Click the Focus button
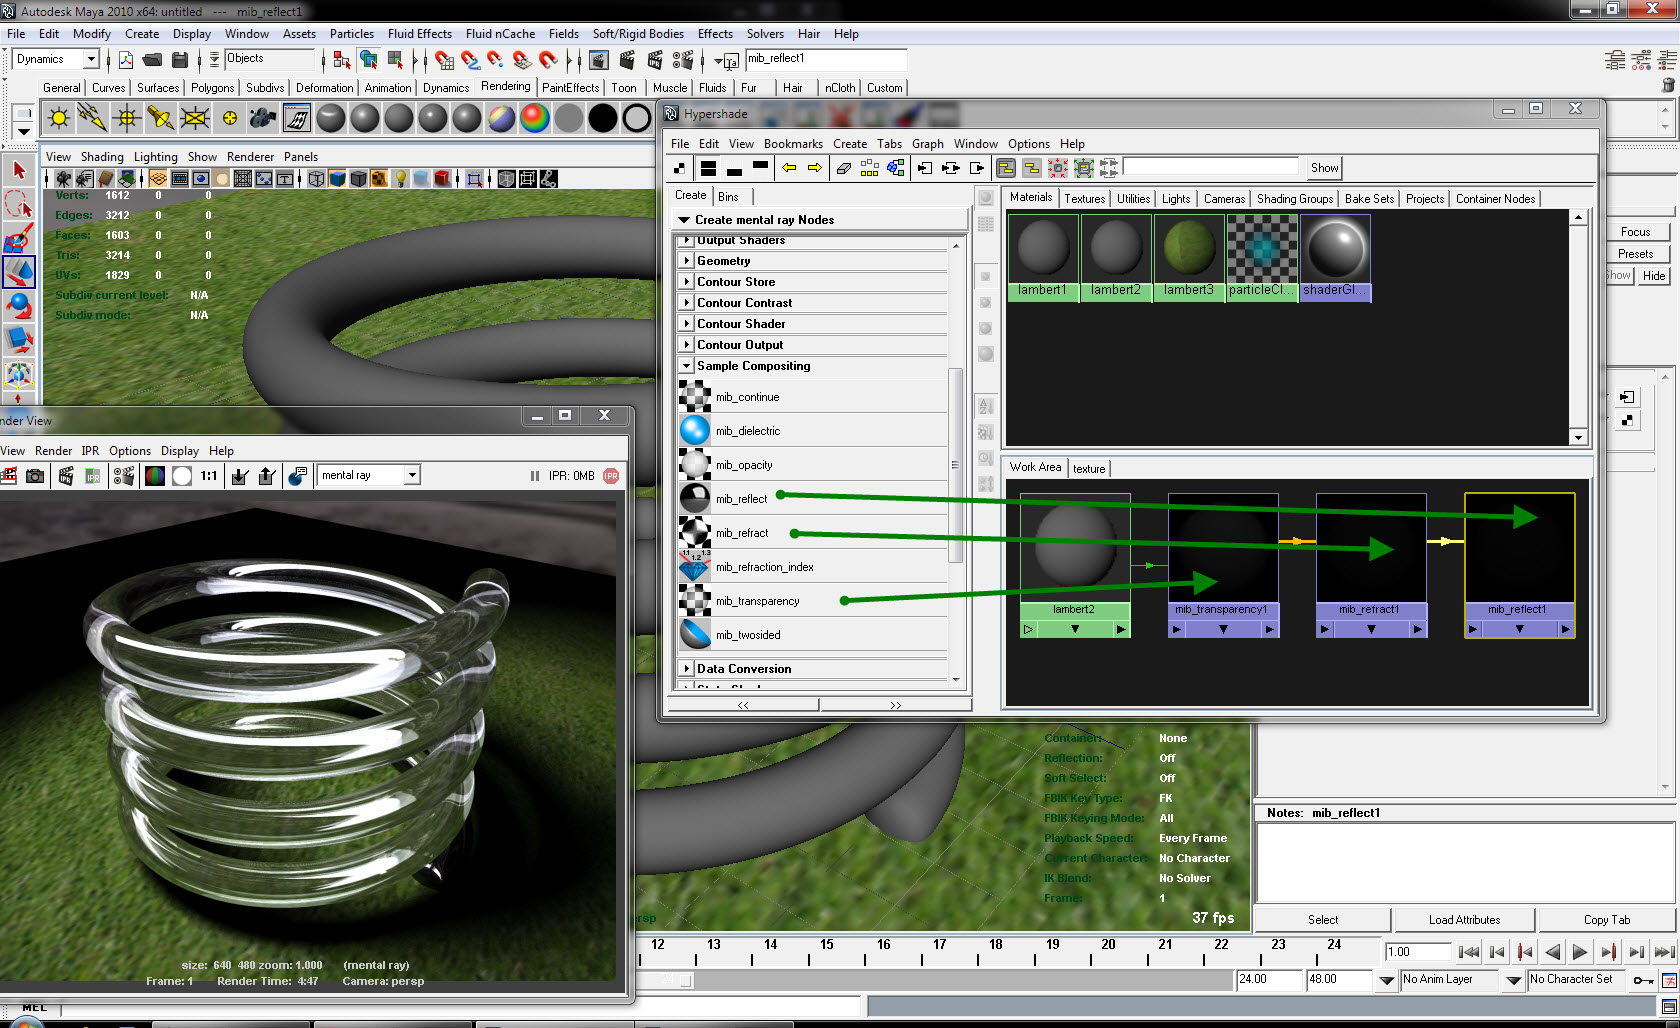The image size is (1680, 1028). (1635, 232)
